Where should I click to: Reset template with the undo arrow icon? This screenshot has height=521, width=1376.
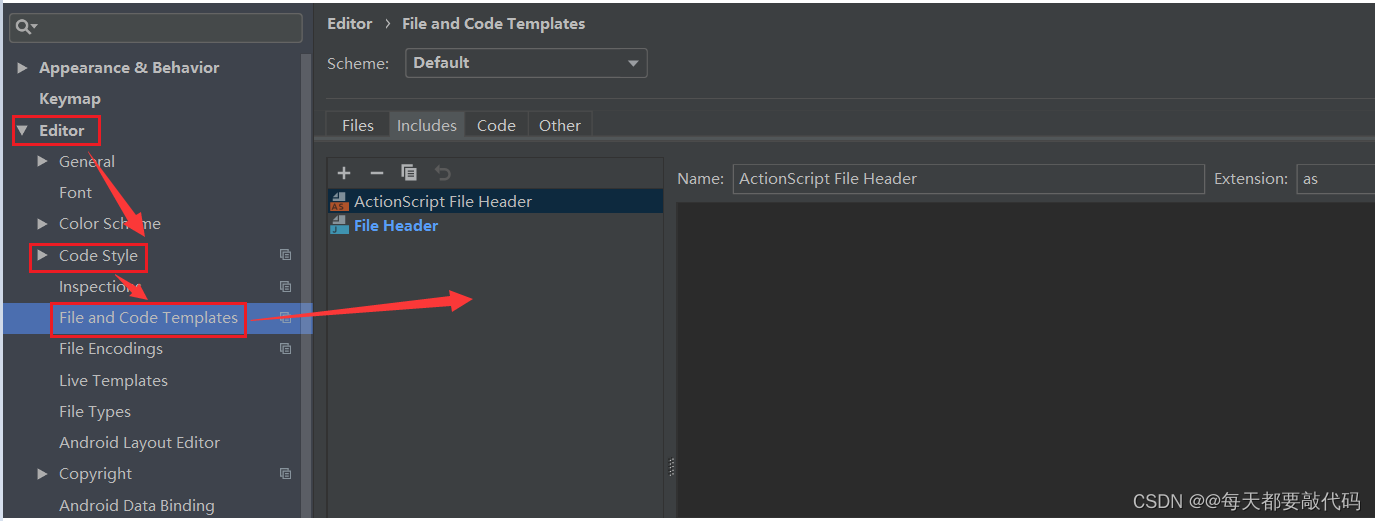click(442, 173)
